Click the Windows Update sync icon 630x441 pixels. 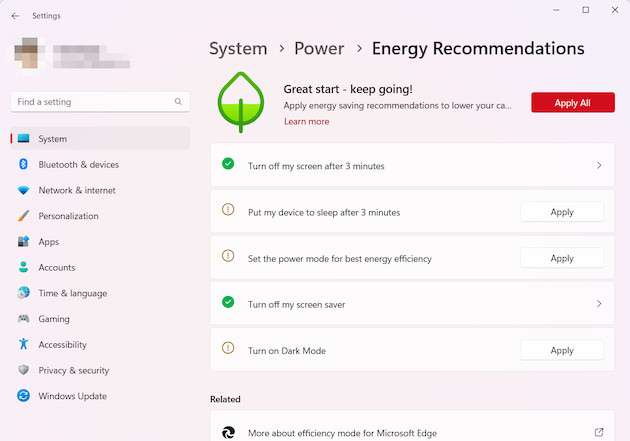[x=23, y=396]
